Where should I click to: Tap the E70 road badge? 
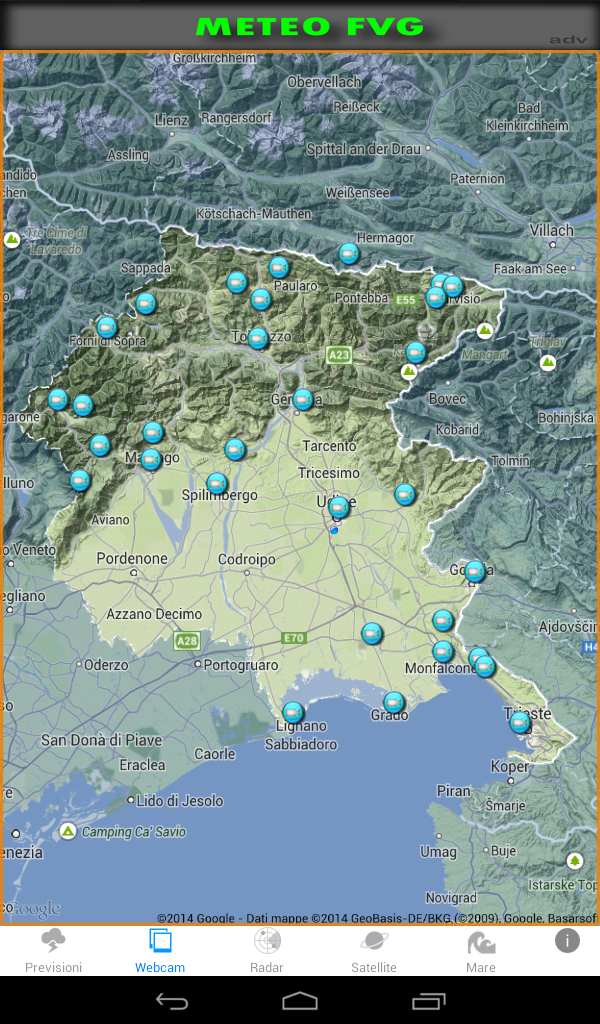[294, 637]
